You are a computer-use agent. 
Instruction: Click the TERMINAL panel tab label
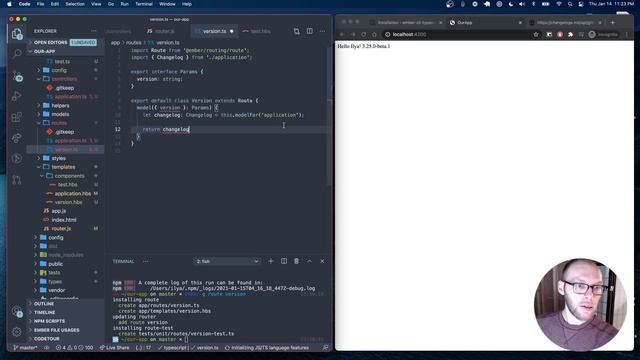coord(123,261)
